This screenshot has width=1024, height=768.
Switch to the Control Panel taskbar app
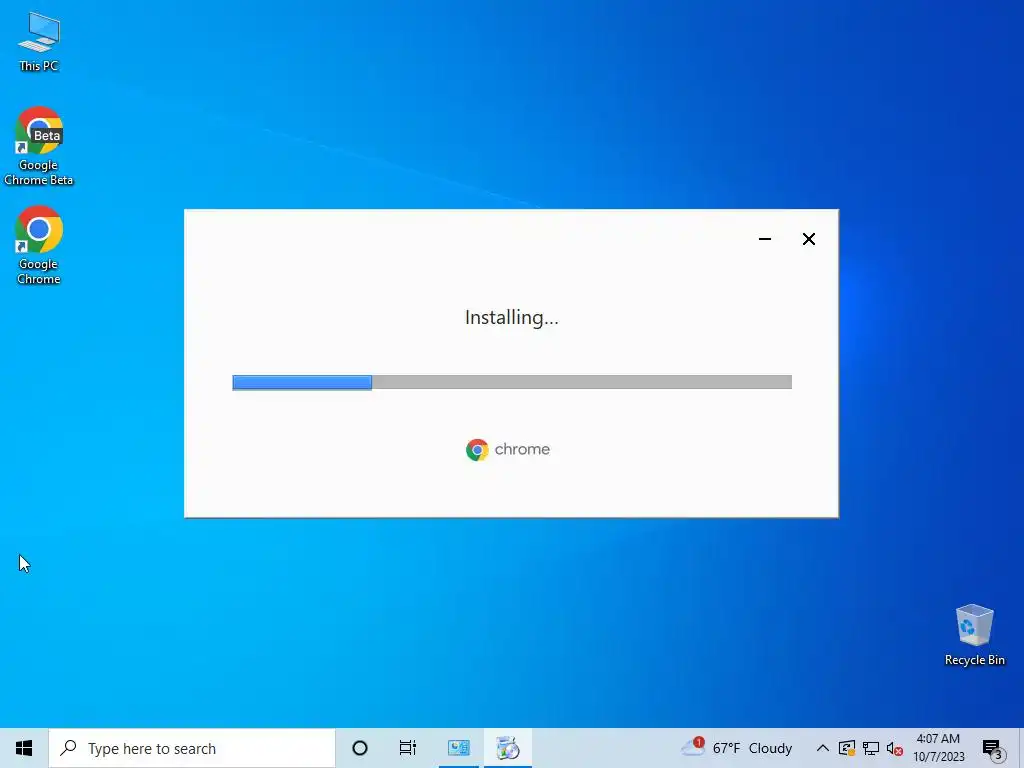pyautogui.click(x=458, y=748)
